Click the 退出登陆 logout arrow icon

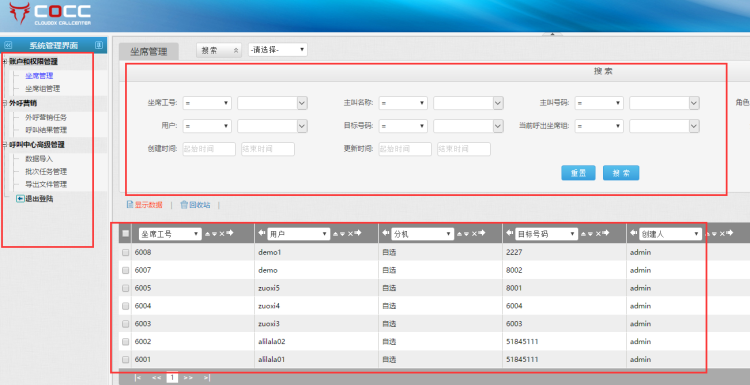[20, 198]
